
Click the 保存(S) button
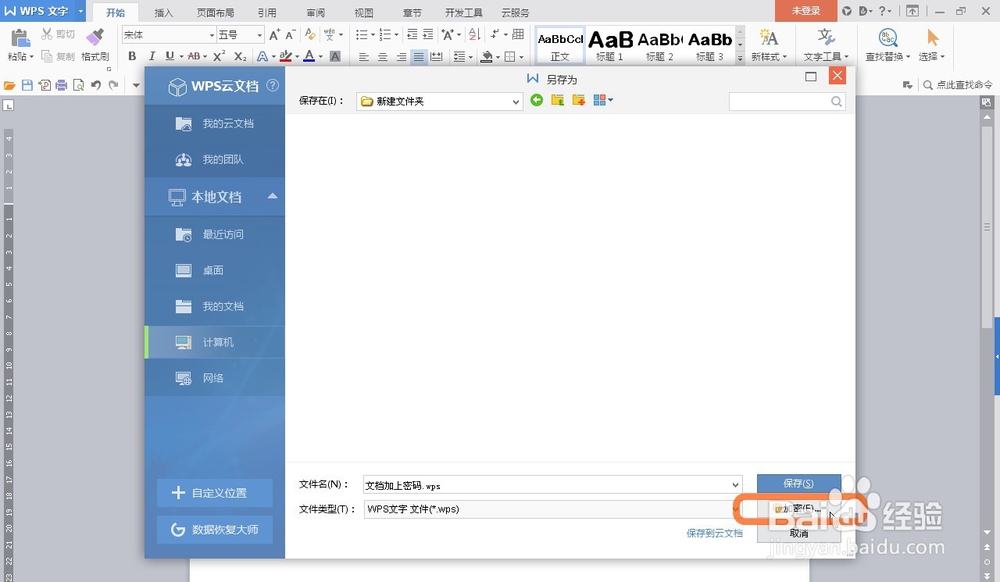tap(798, 483)
